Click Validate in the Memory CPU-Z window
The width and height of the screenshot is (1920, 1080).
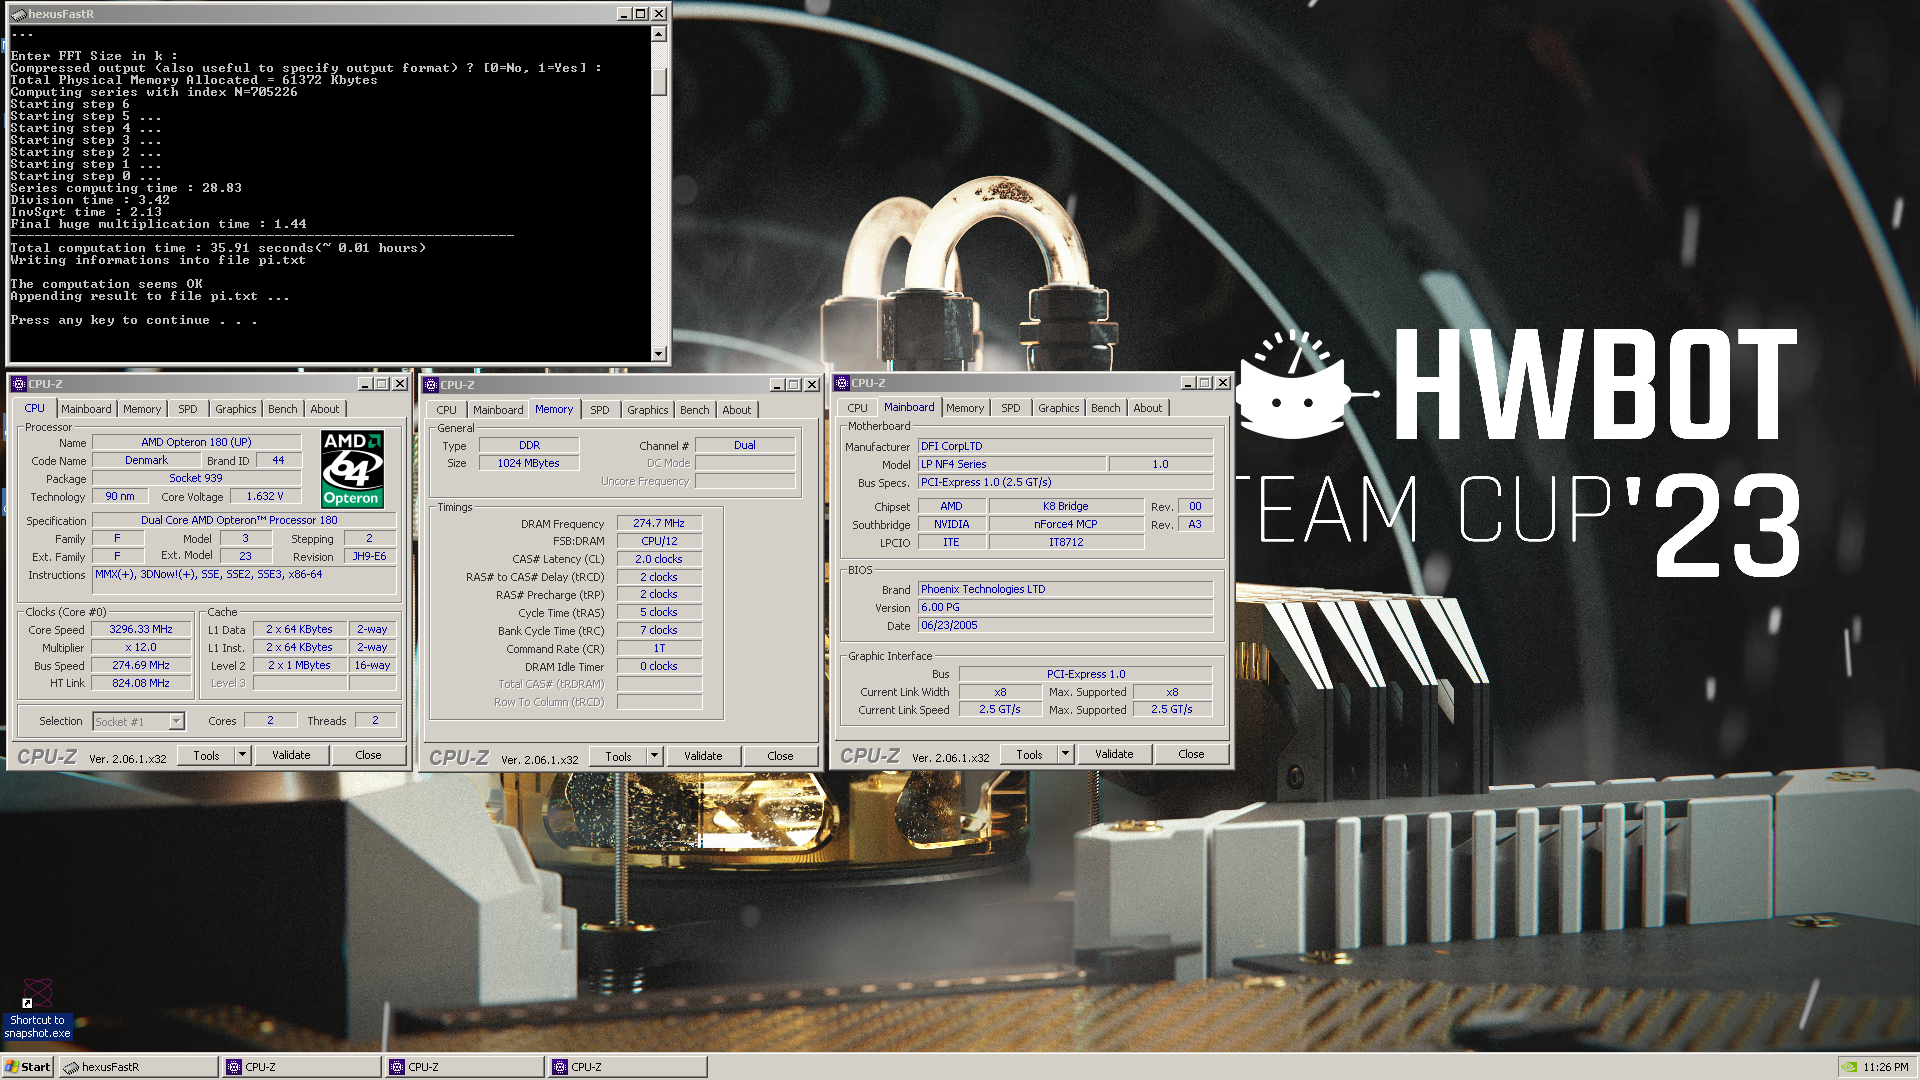coord(703,757)
